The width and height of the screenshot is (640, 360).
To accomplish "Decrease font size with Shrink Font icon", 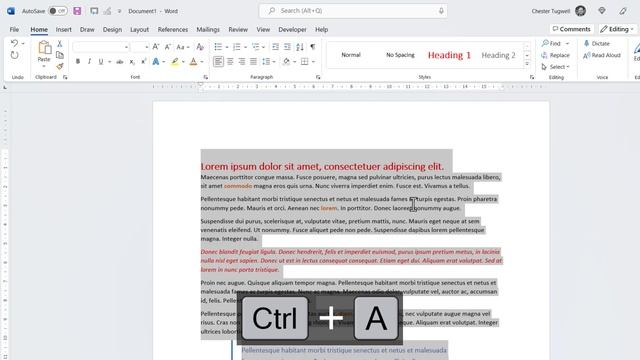I will [x=167, y=47].
